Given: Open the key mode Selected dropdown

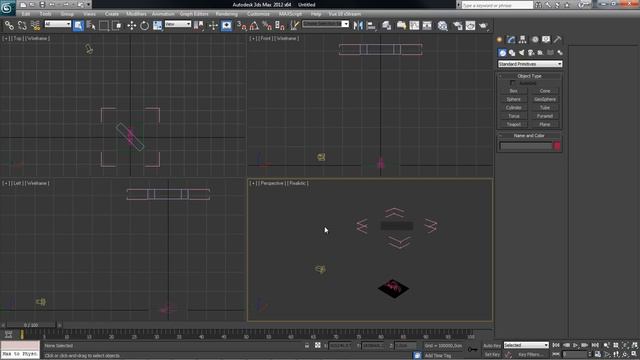Looking at the screenshot, I should [x=526, y=345].
